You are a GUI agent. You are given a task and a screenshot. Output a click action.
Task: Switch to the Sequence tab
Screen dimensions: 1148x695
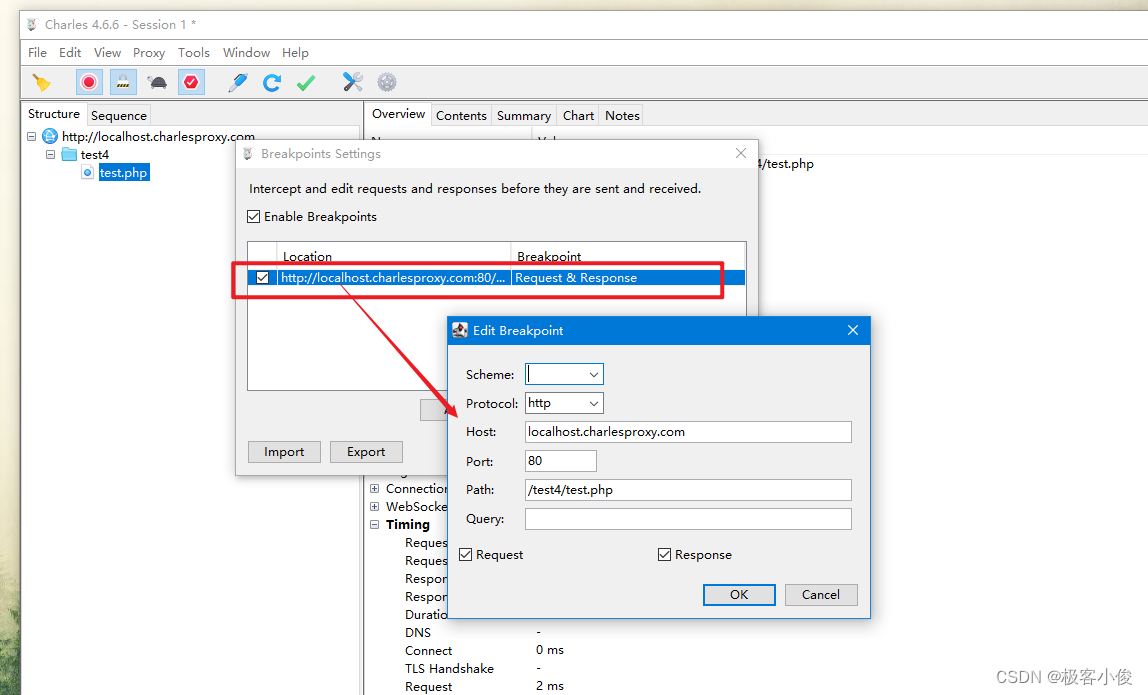pyautogui.click(x=119, y=115)
